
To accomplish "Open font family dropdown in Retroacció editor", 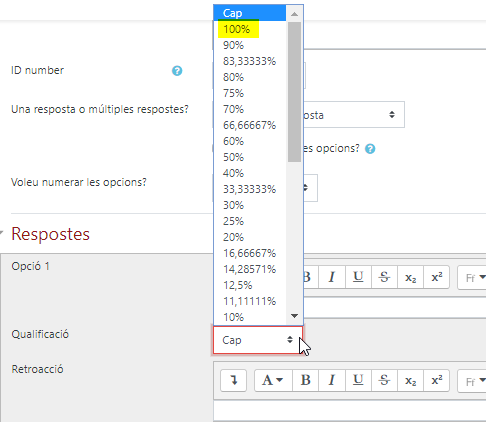I will pyautogui.click(x=473, y=381).
